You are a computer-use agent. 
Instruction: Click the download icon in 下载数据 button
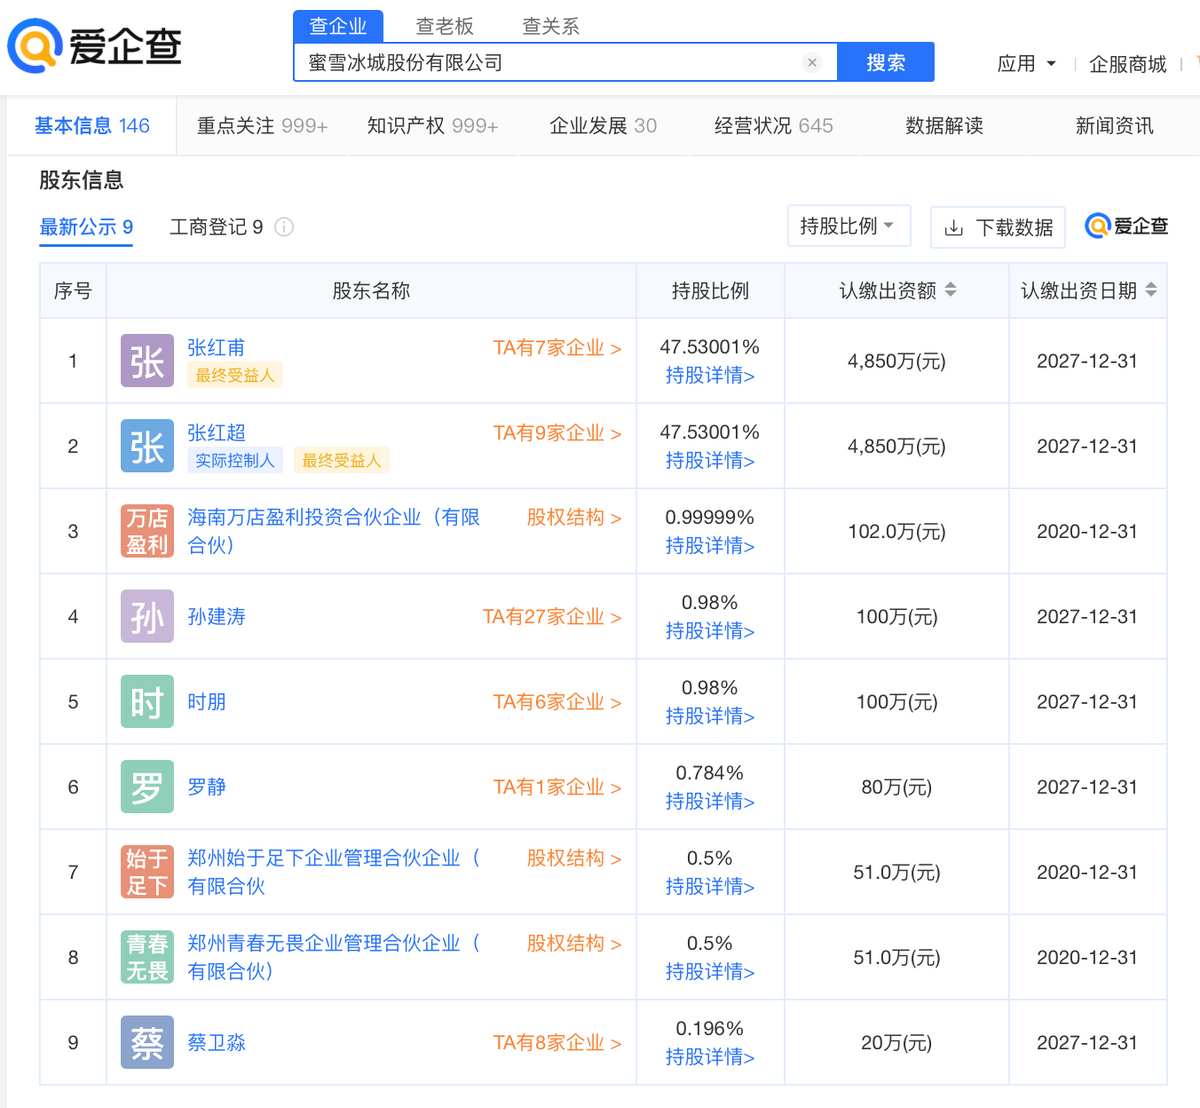point(954,228)
